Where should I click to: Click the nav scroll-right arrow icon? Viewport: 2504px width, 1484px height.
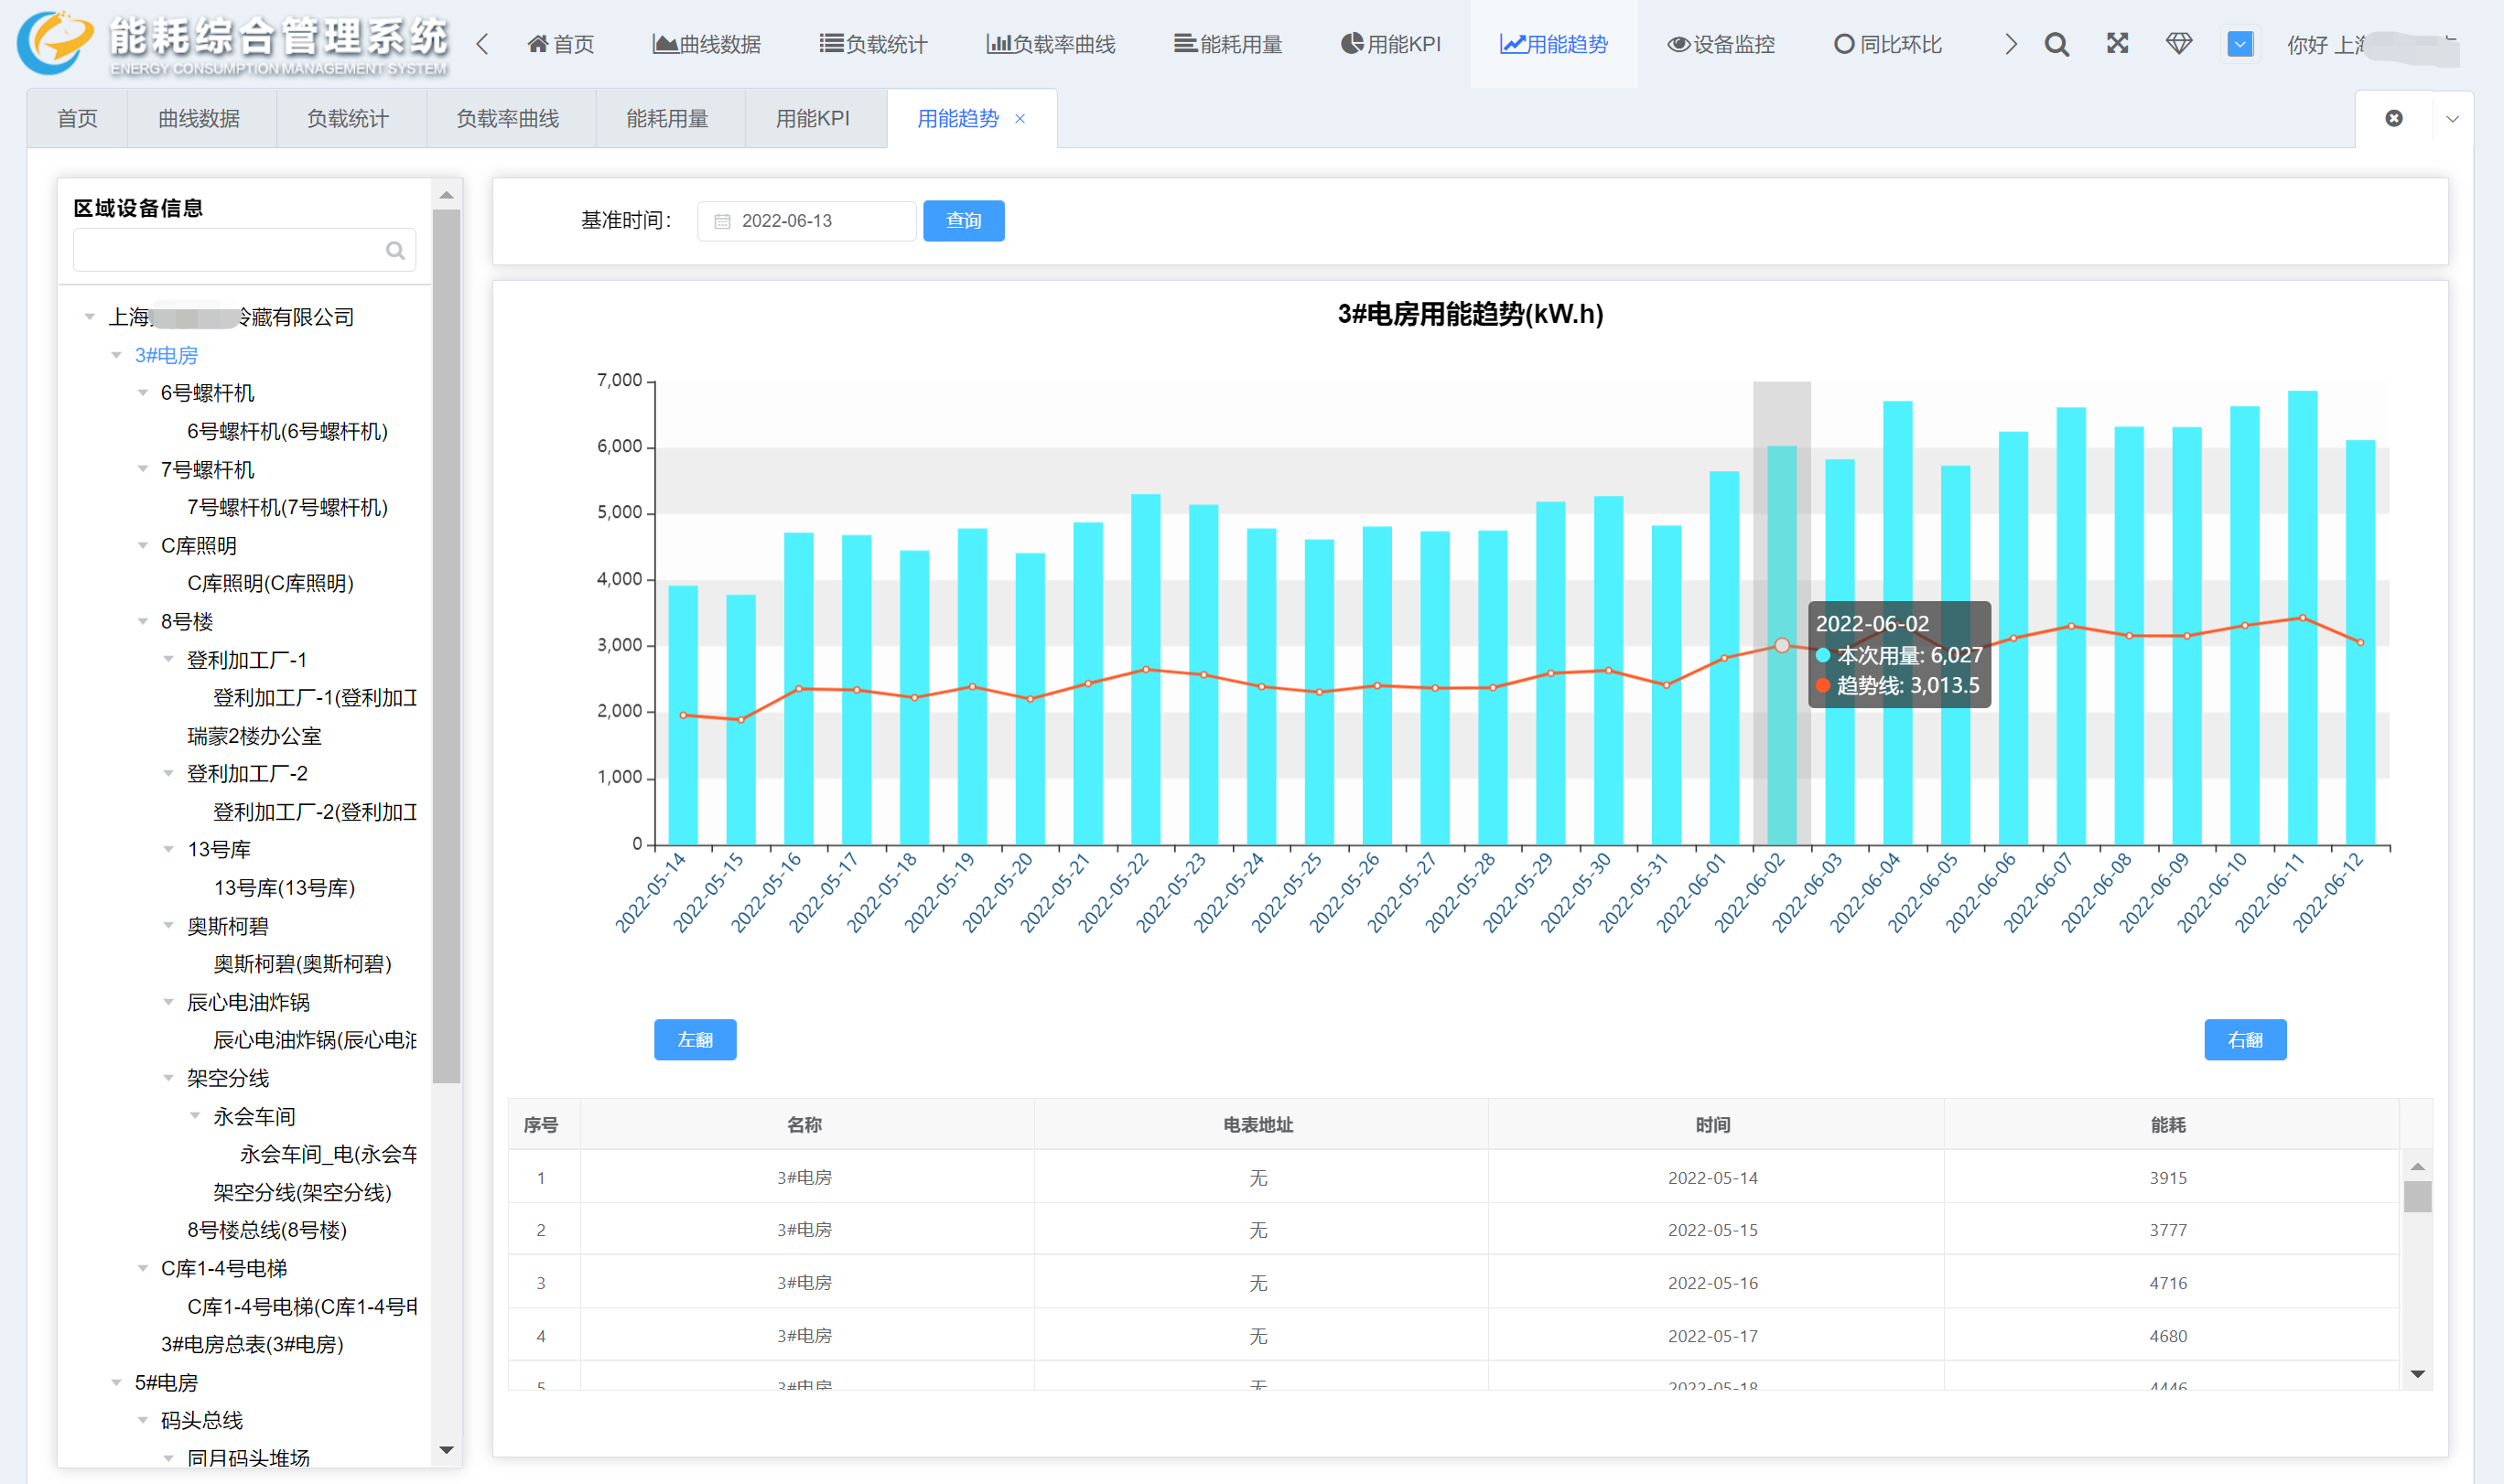[2010, 44]
